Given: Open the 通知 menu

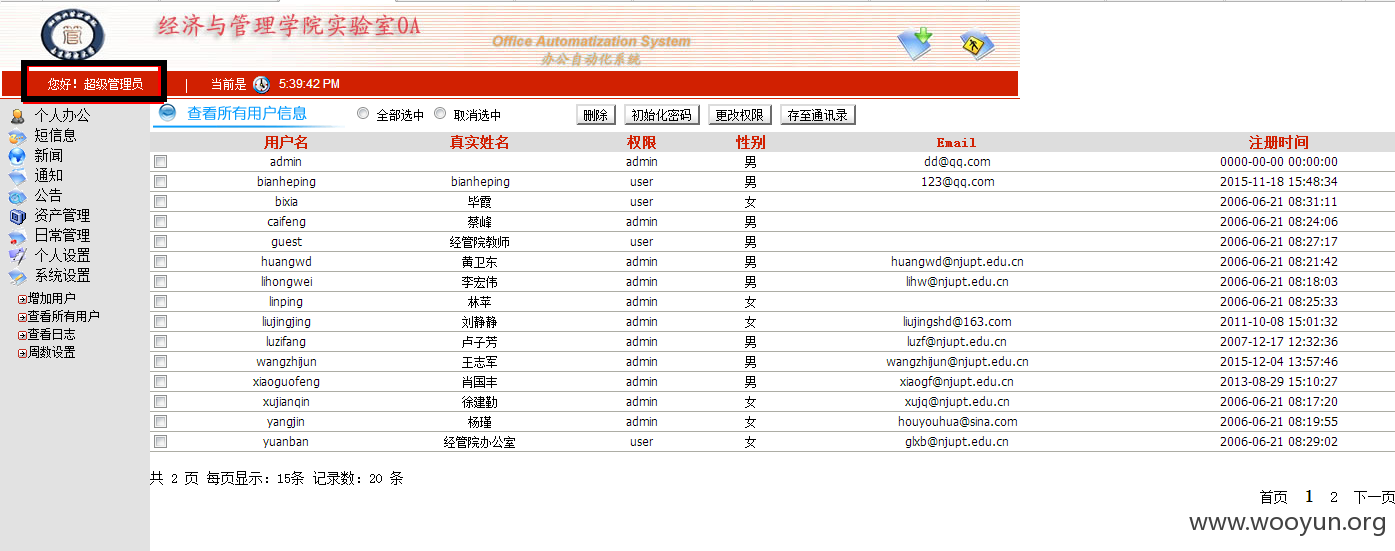Looking at the screenshot, I should point(48,176).
